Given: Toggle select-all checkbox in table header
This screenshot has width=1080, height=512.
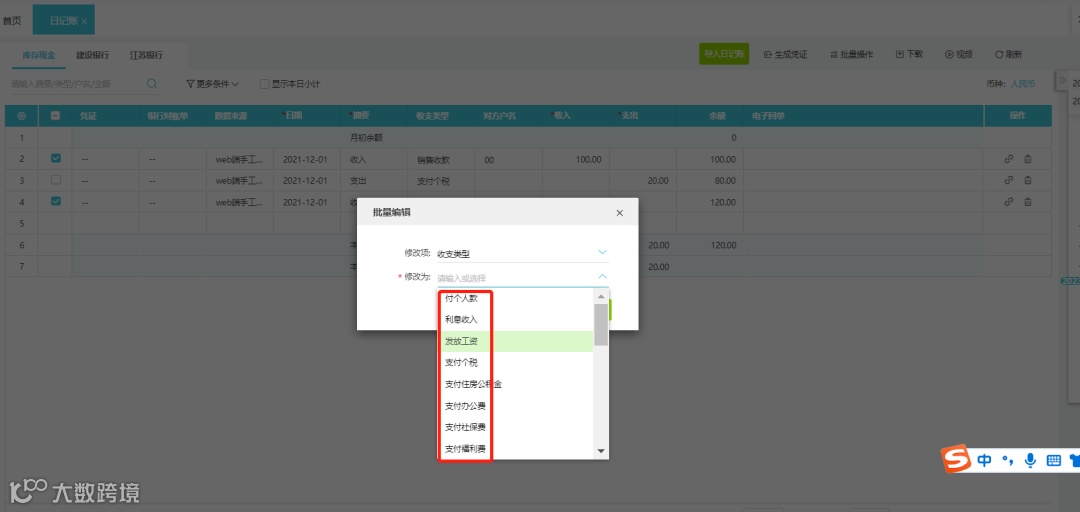Looking at the screenshot, I should tap(56, 116).
